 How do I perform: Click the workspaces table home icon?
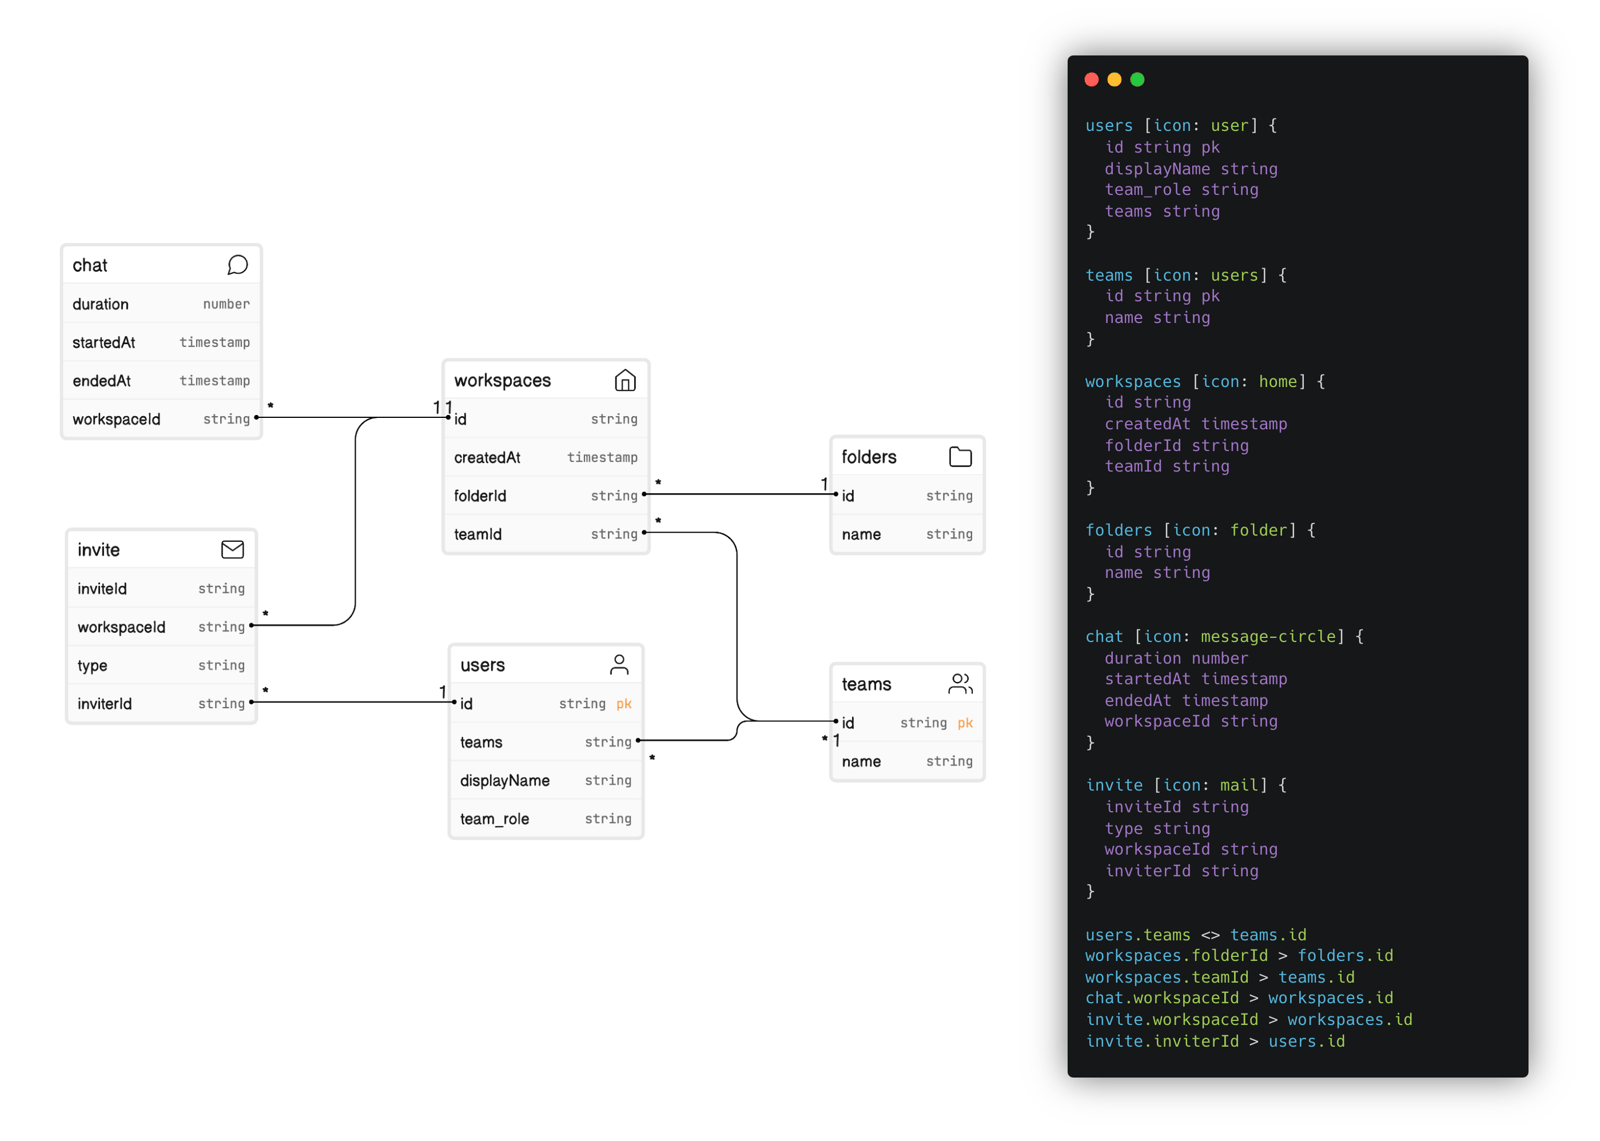(625, 380)
